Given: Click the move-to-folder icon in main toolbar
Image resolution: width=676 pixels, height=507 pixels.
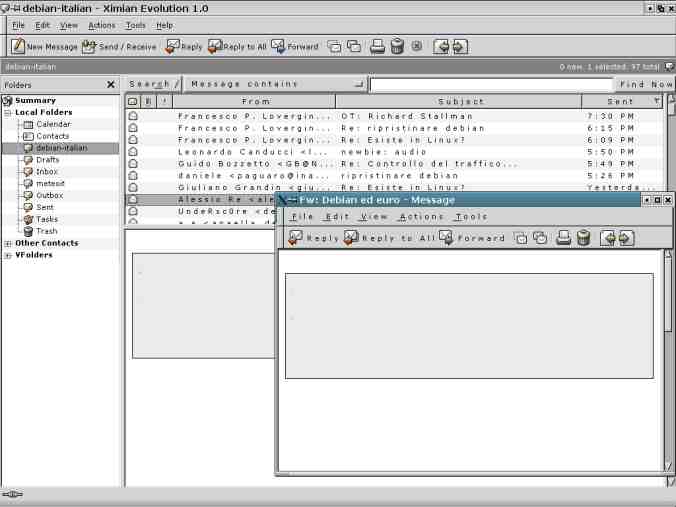Looking at the screenshot, I should point(334,46).
